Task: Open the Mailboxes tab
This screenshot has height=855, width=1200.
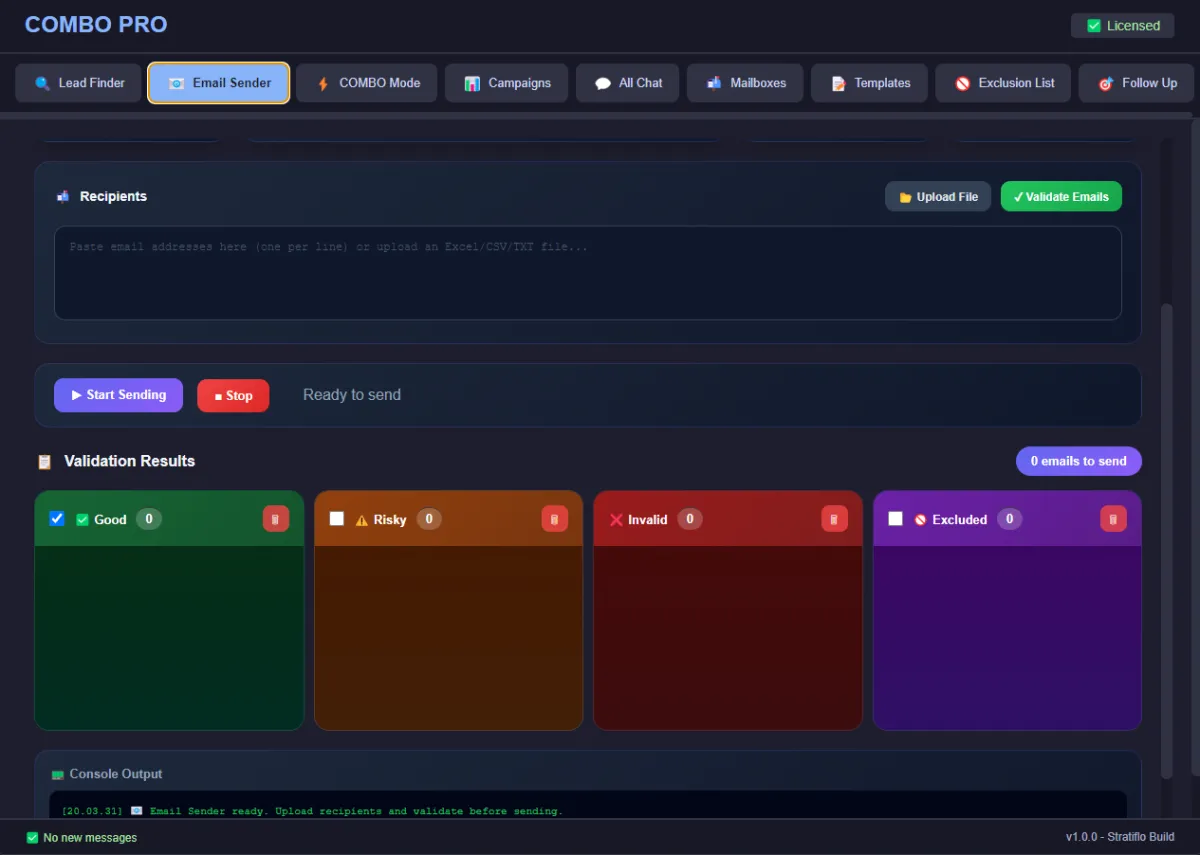Action: point(744,83)
